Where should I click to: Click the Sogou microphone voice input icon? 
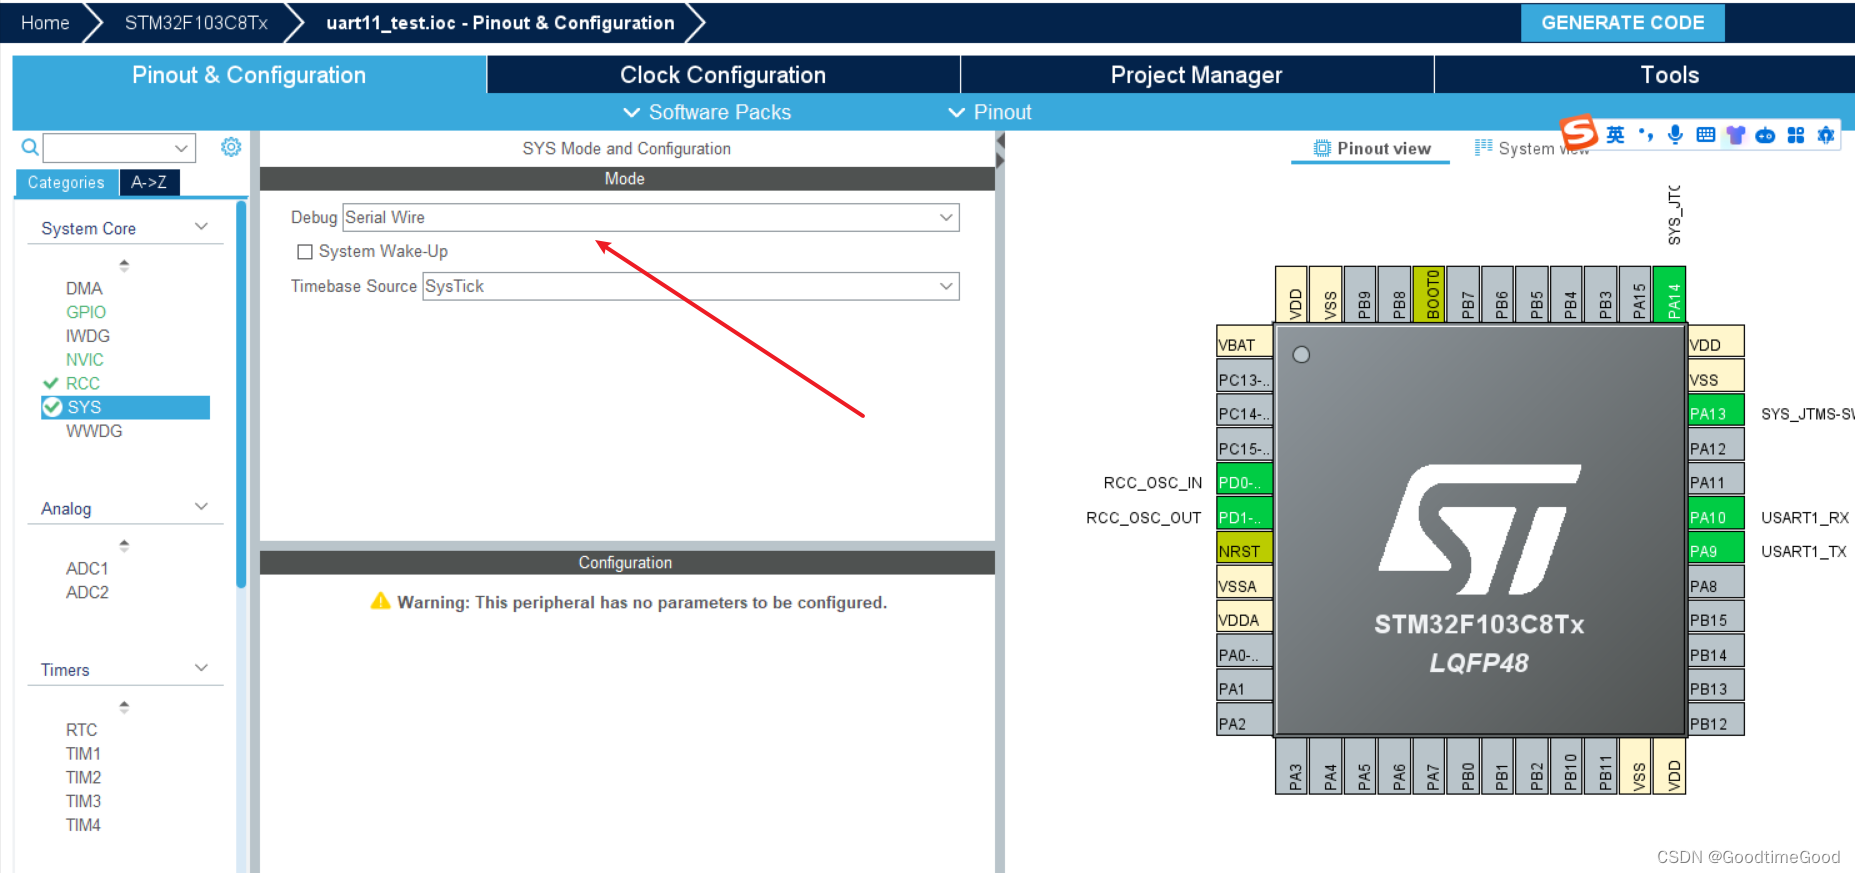point(1675,135)
